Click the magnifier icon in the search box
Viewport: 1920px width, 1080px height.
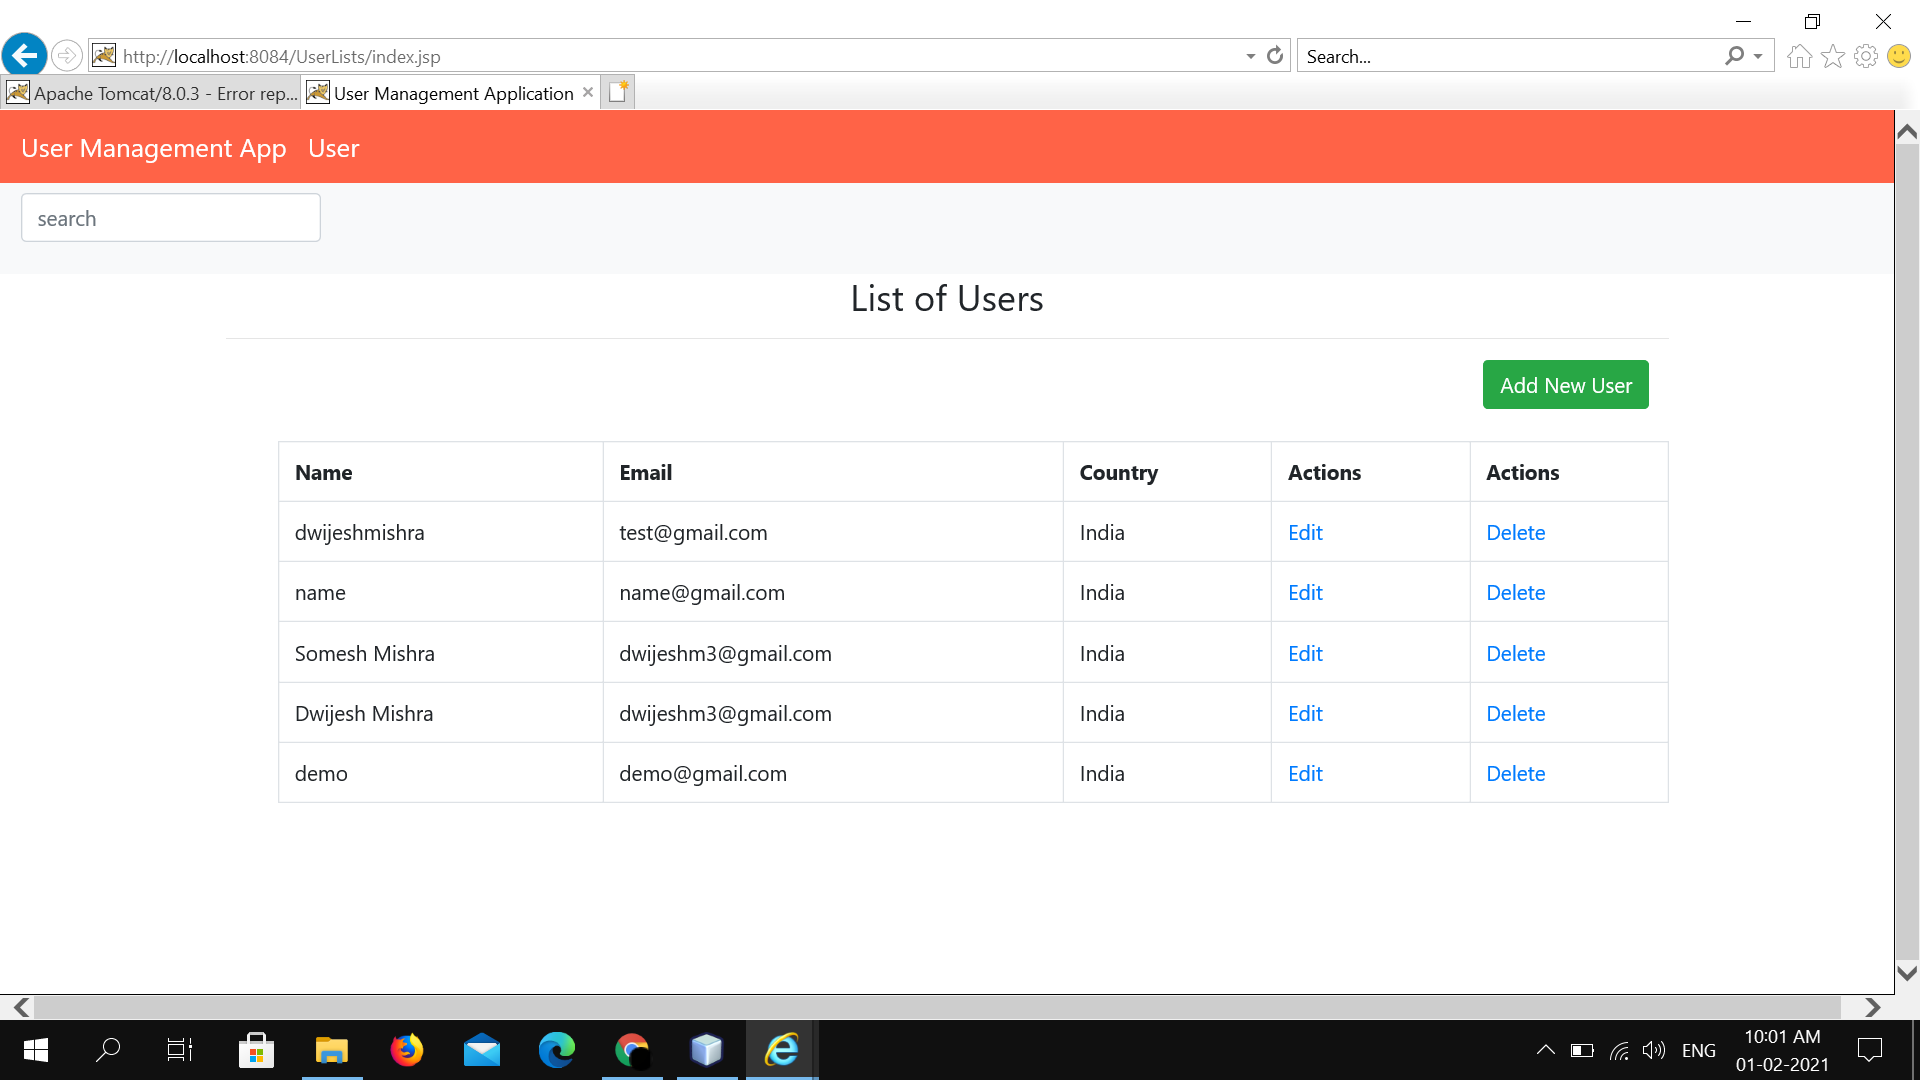pyautogui.click(x=1733, y=56)
